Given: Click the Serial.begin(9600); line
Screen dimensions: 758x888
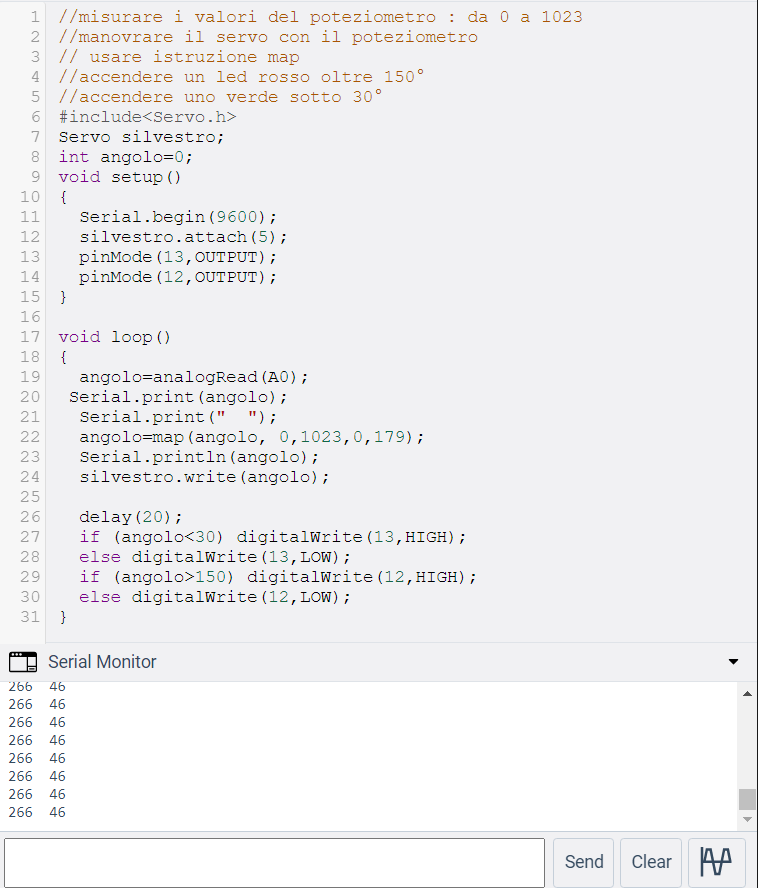Looking at the screenshot, I should tap(178, 217).
